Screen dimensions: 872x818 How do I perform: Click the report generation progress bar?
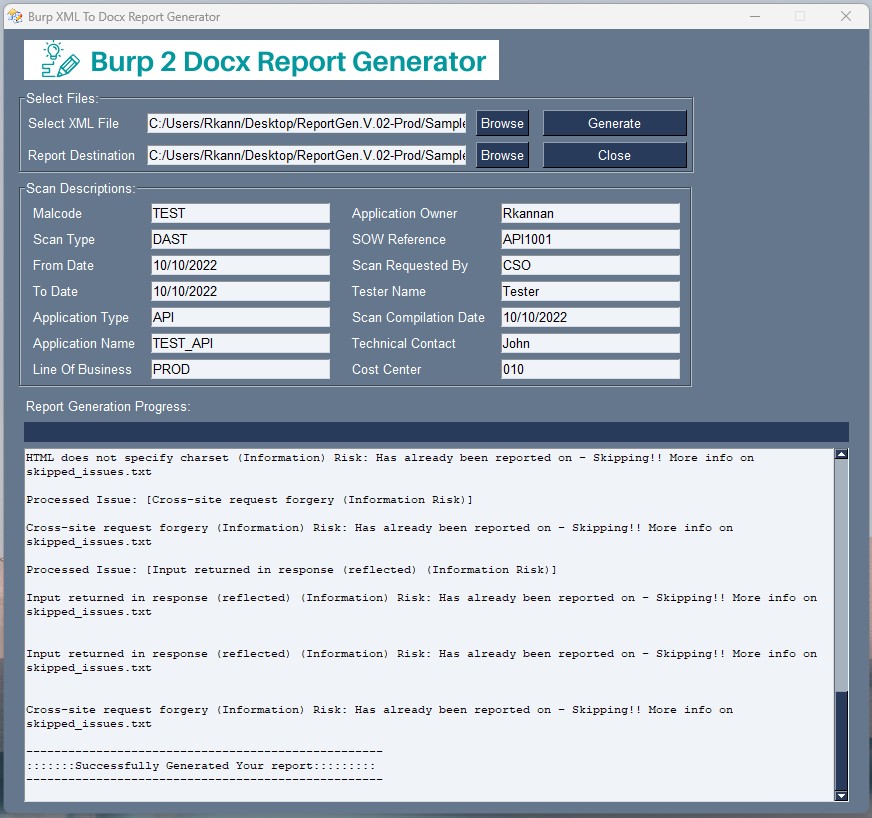pos(436,432)
